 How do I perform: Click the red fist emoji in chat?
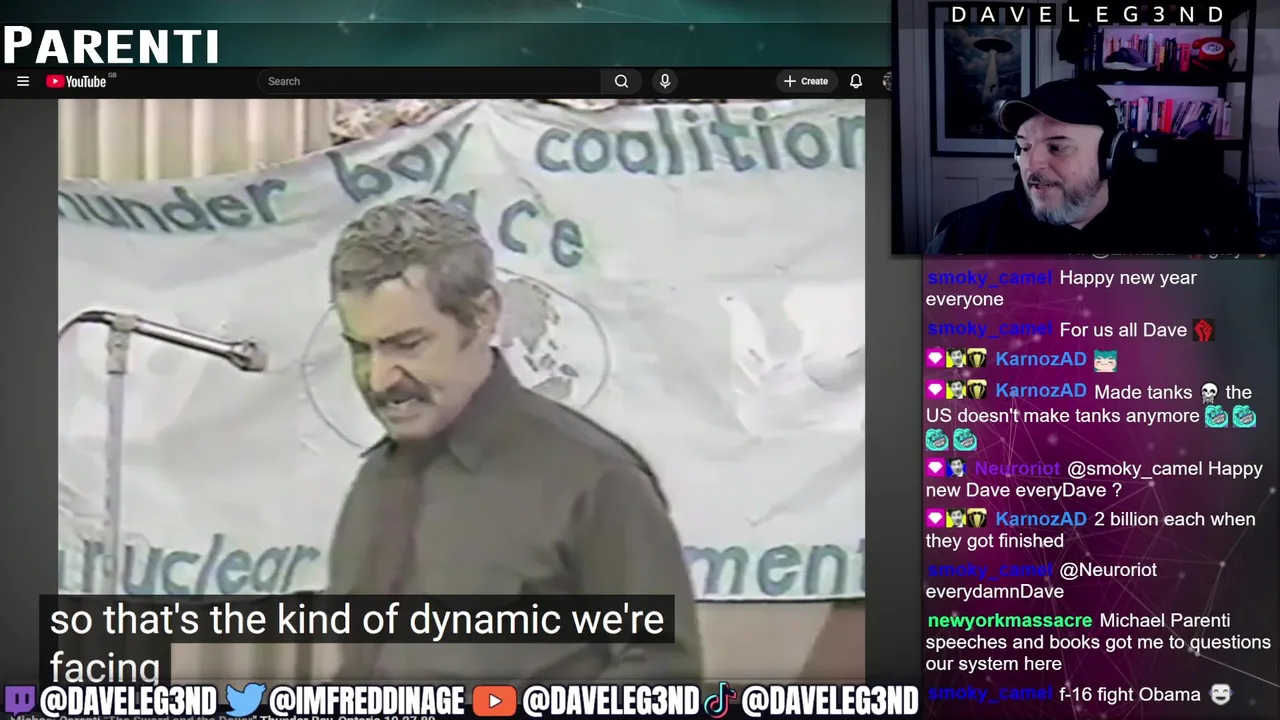click(1203, 330)
